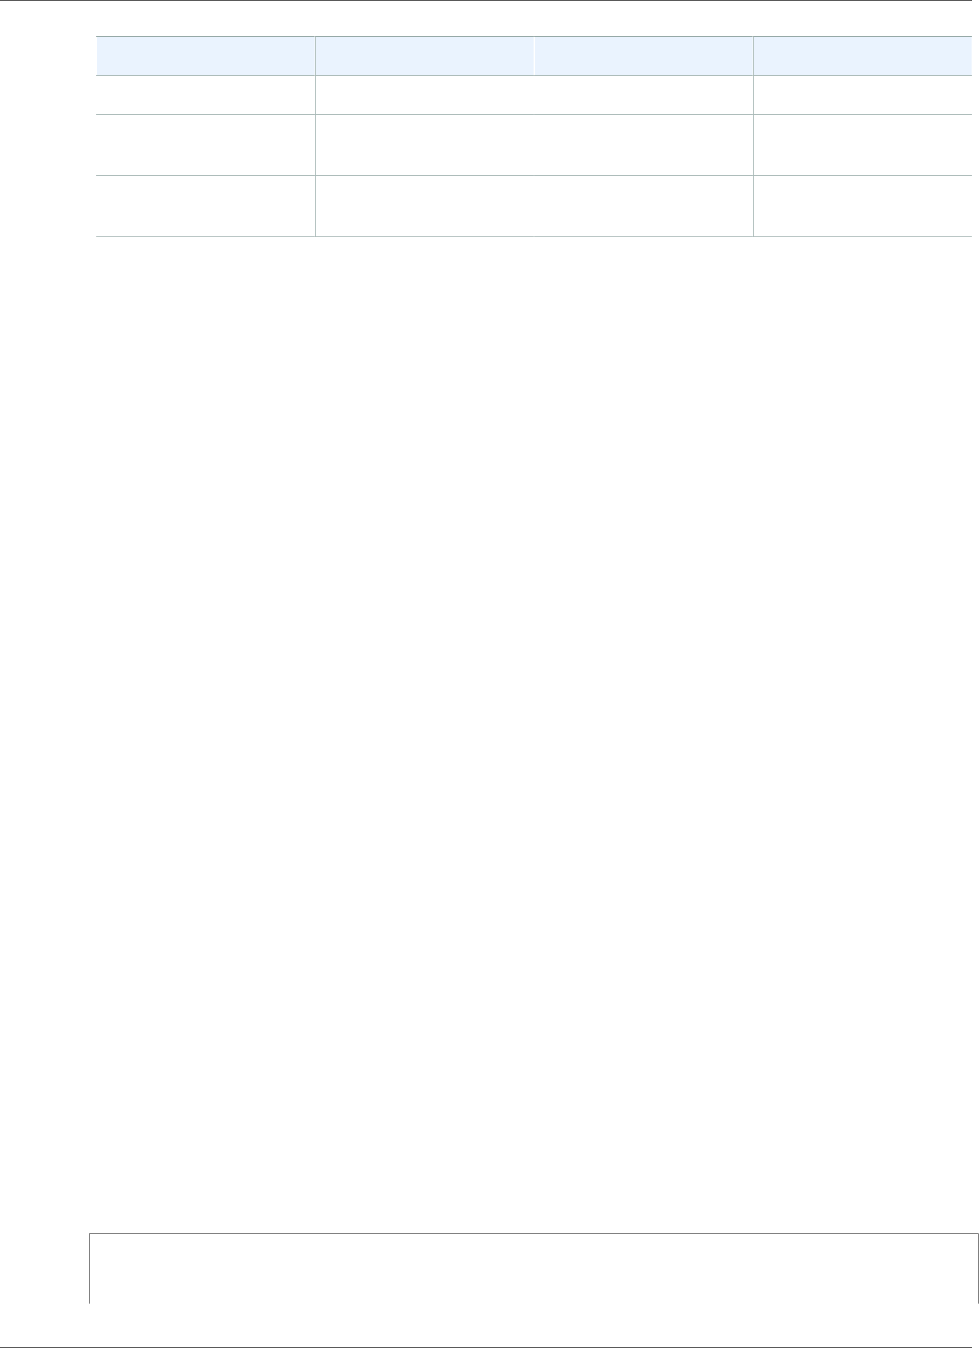Select the last blue header cell
The height and width of the screenshot is (1348, 979).
tap(862, 56)
